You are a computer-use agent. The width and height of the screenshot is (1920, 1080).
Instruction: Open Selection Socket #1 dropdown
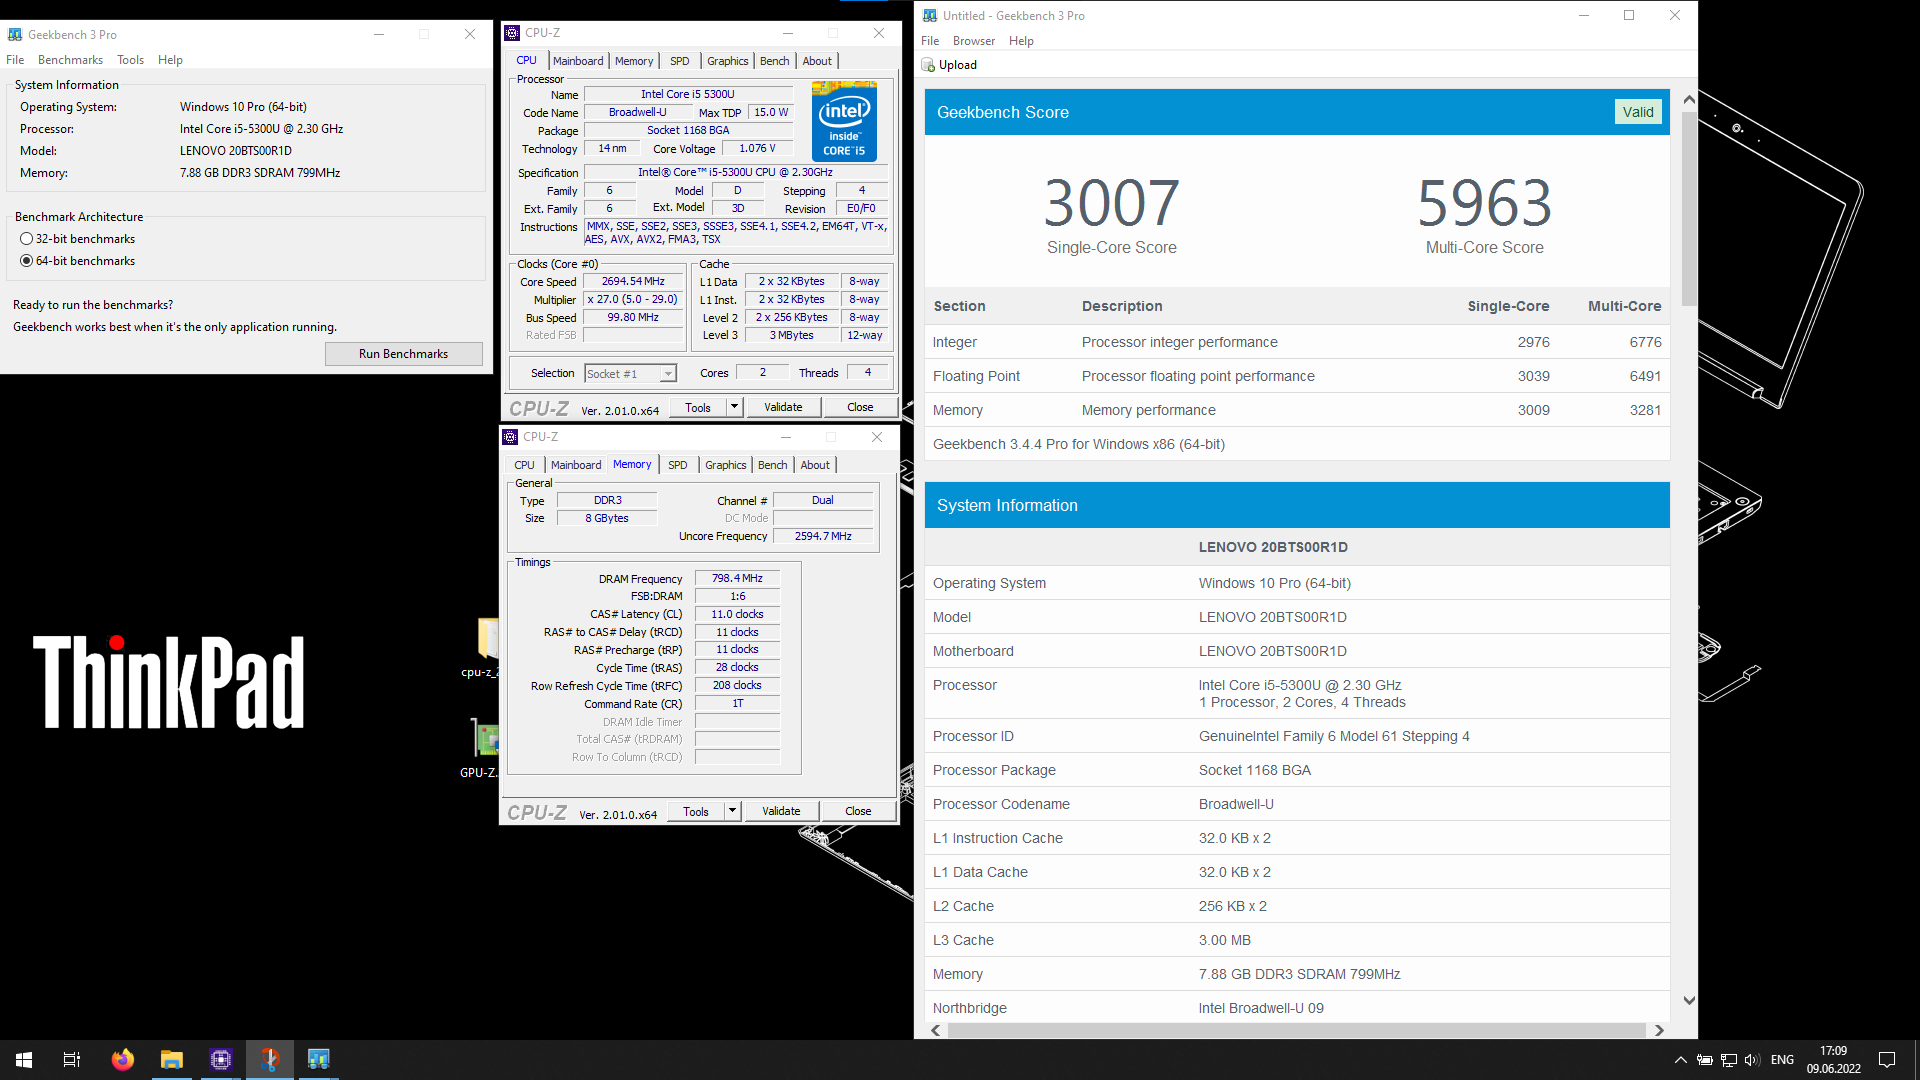tap(631, 374)
